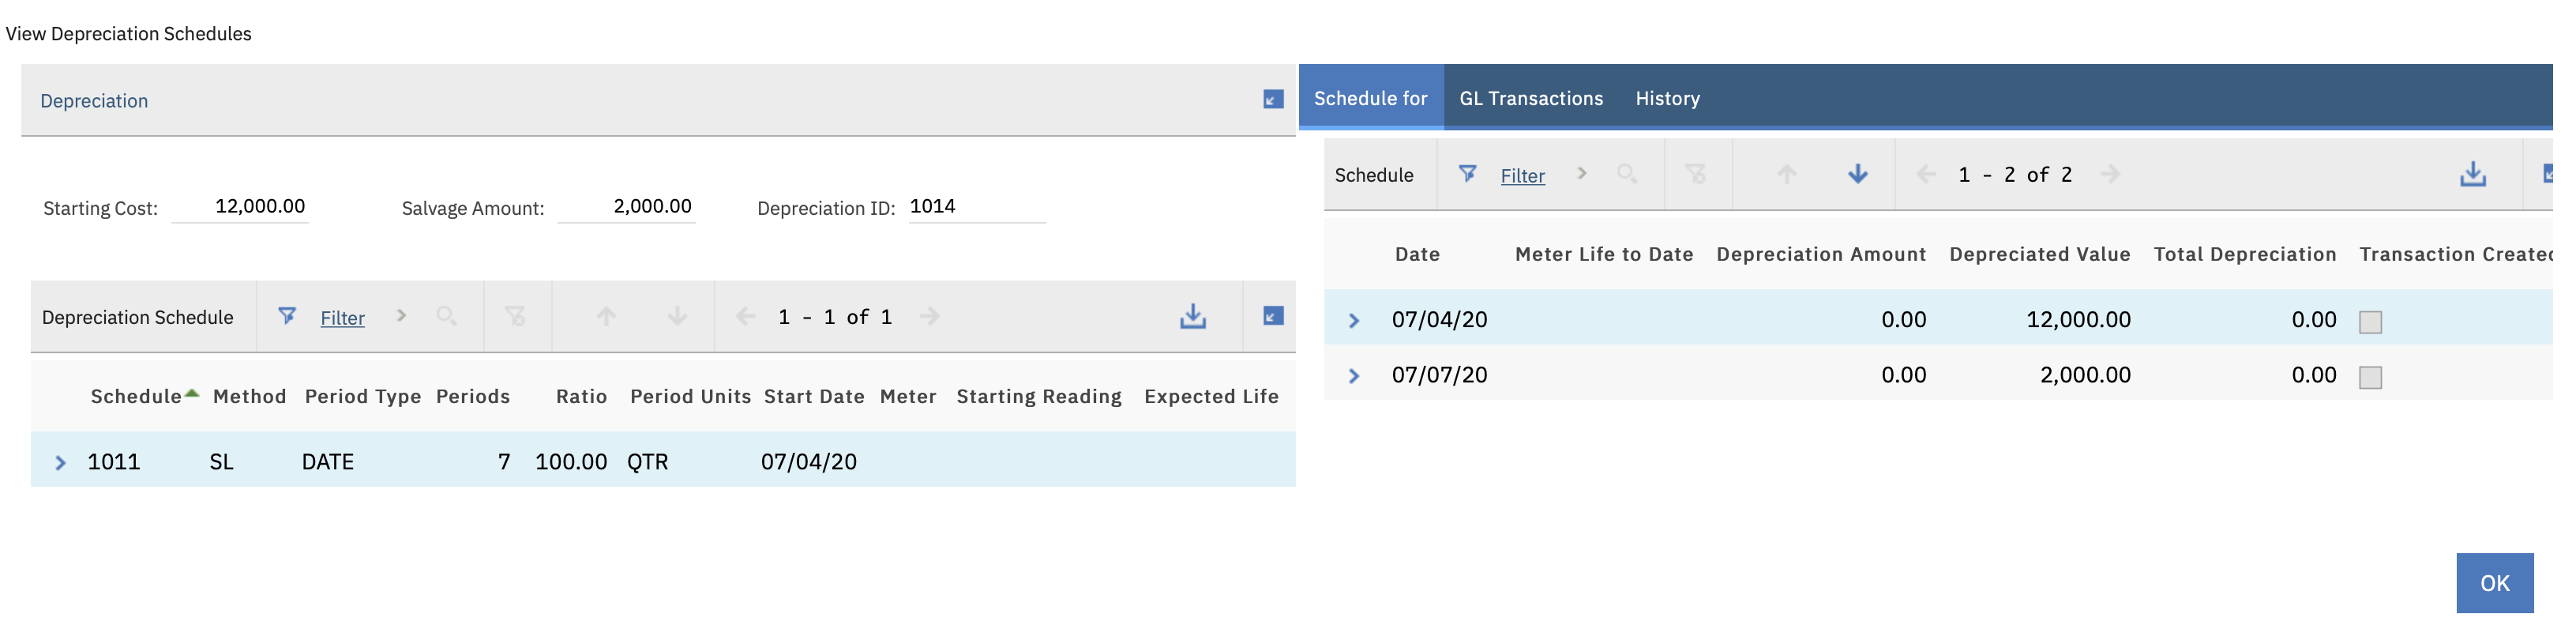Image resolution: width=2576 pixels, height=629 pixels.
Task: Expand schedule row 1011
Action: (x=61, y=461)
